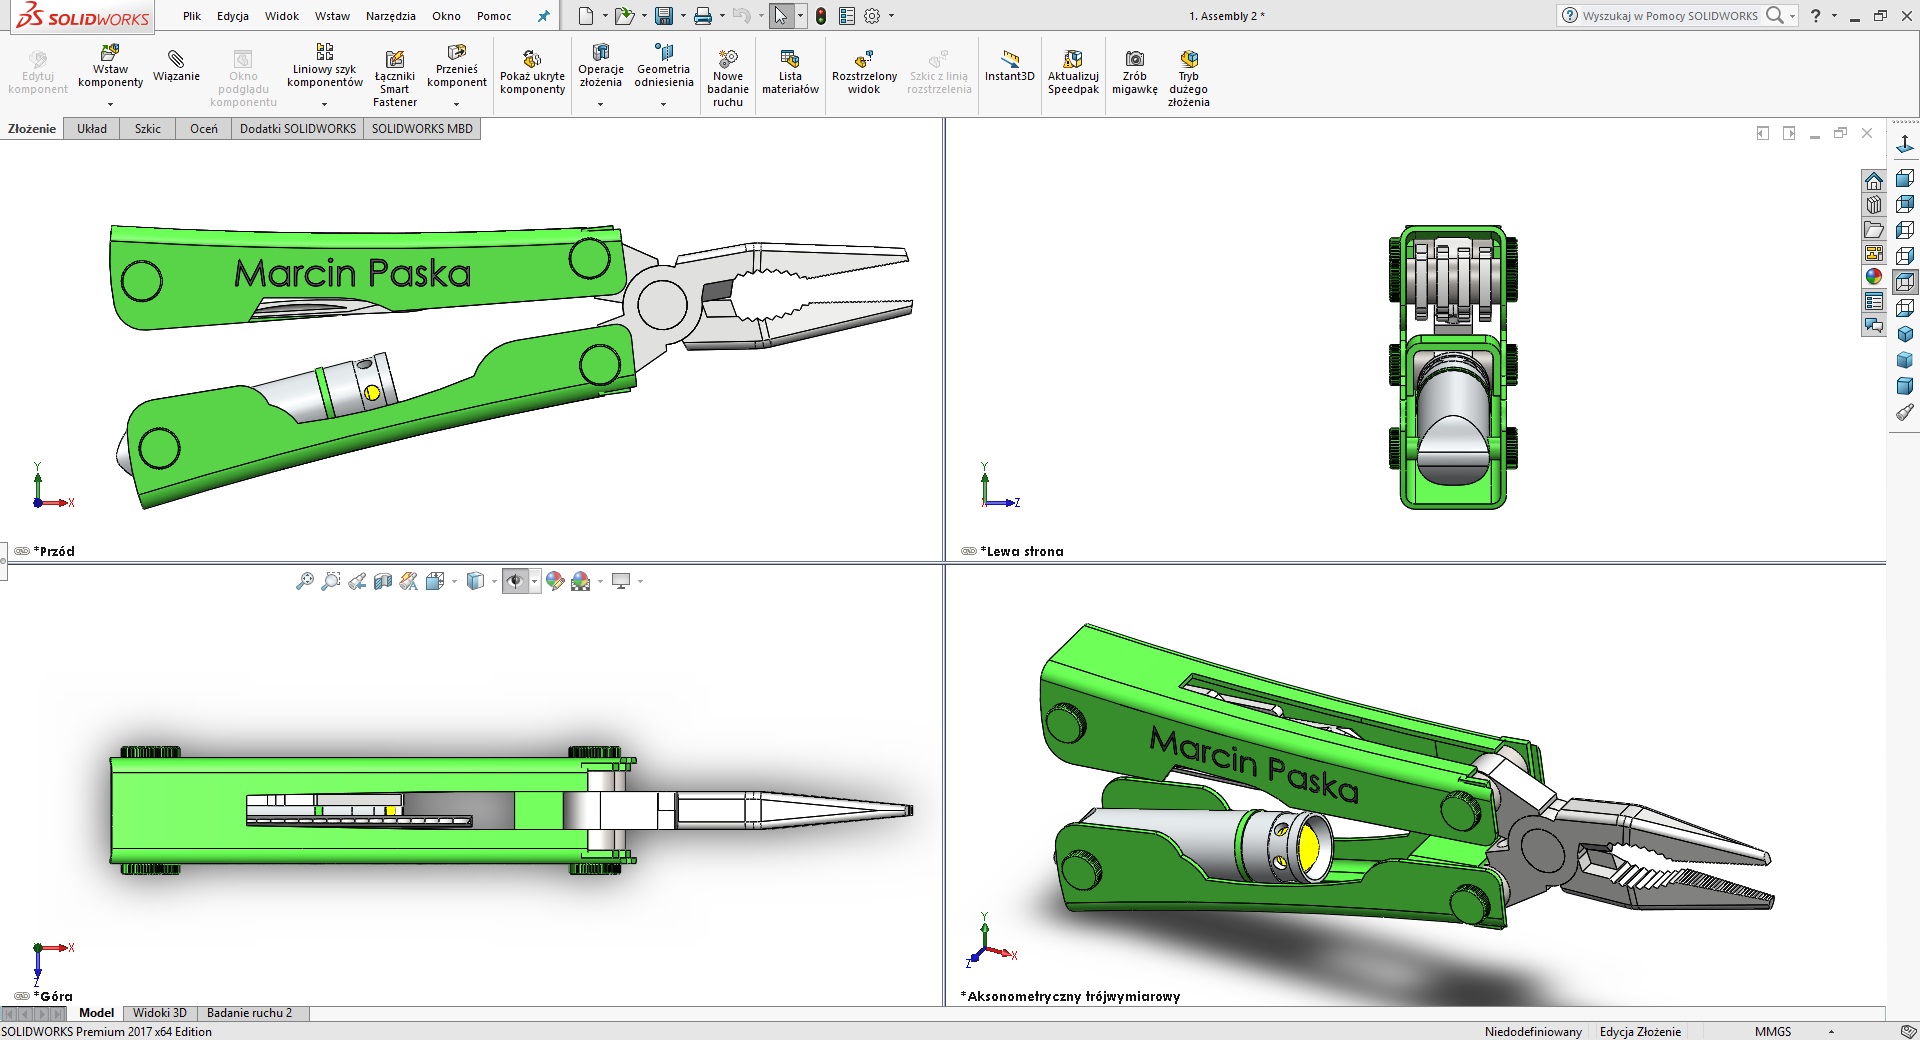Click the '1. Assembly 2 *' document title

pos(1227,16)
